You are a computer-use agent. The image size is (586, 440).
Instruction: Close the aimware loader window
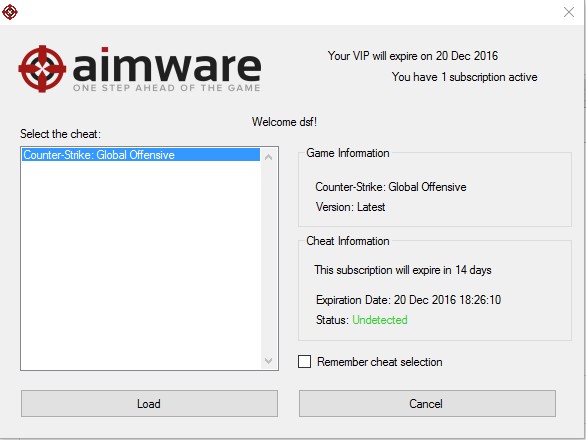(x=569, y=12)
